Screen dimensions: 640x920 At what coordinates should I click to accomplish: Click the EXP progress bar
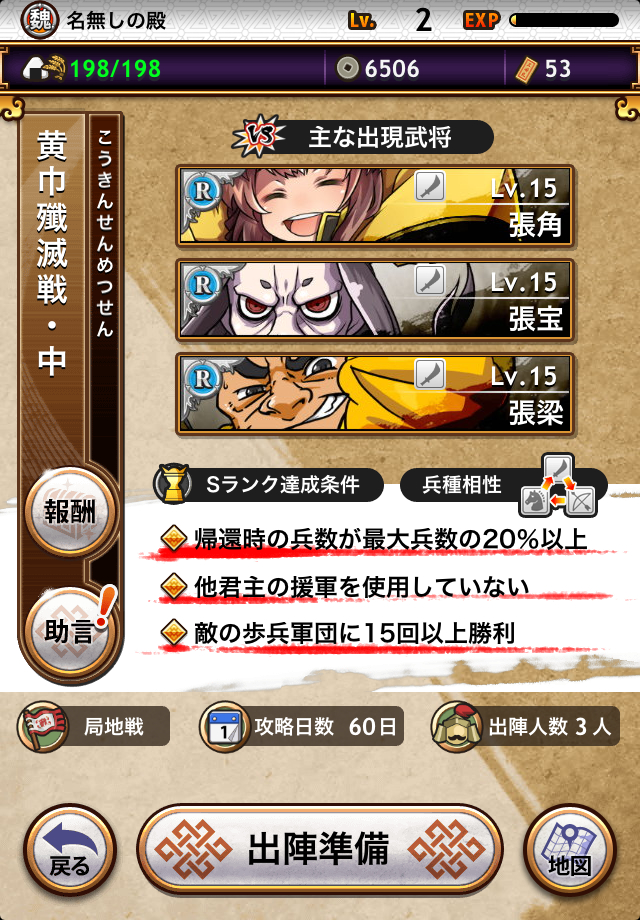pyautogui.click(x=564, y=21)
